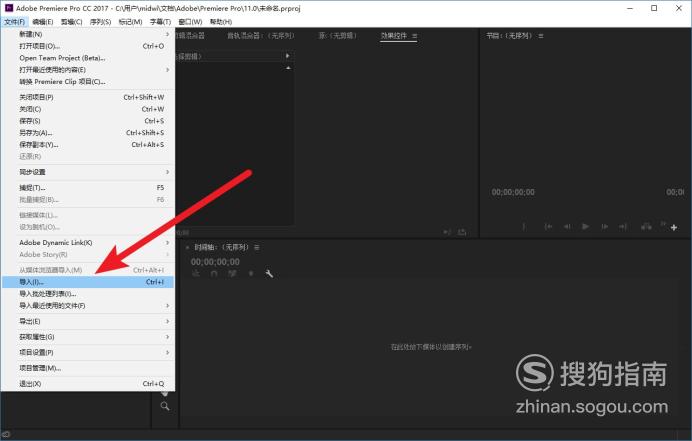The width and height of the screenshot is (692, 441).
Task: Choose 保存(S) menu item
Action: point(88,121)
